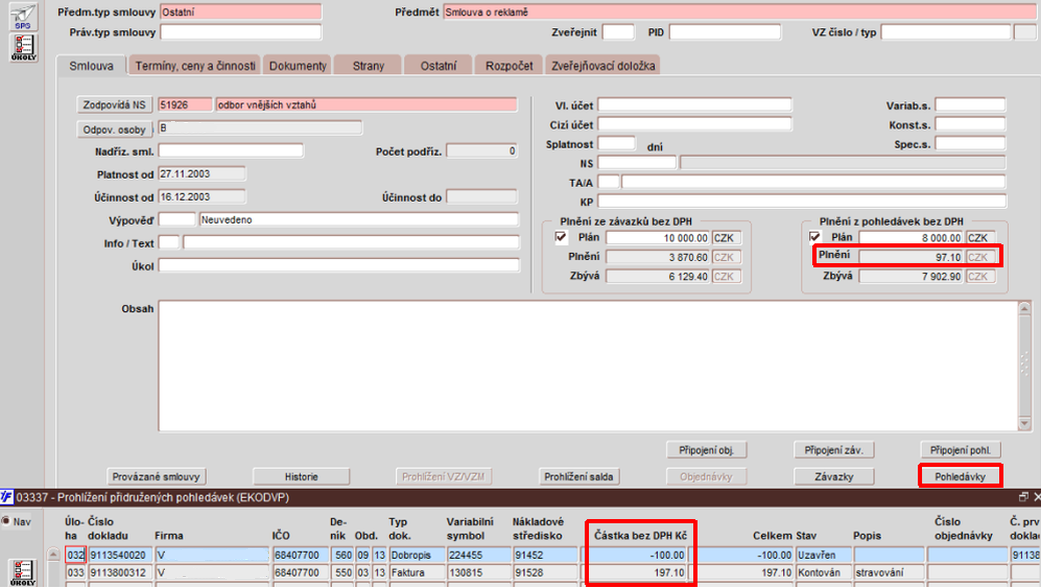Restore the Prohlížení pohledávek sub-window
The image size is (1041, 588).
(1023, 497)
